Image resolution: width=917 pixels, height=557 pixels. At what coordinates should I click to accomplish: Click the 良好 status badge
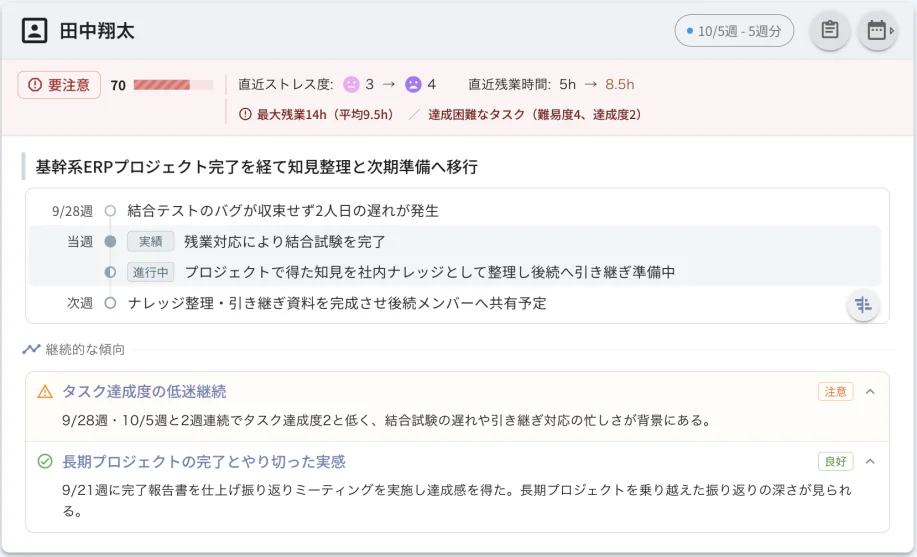(x=835, y=462)
